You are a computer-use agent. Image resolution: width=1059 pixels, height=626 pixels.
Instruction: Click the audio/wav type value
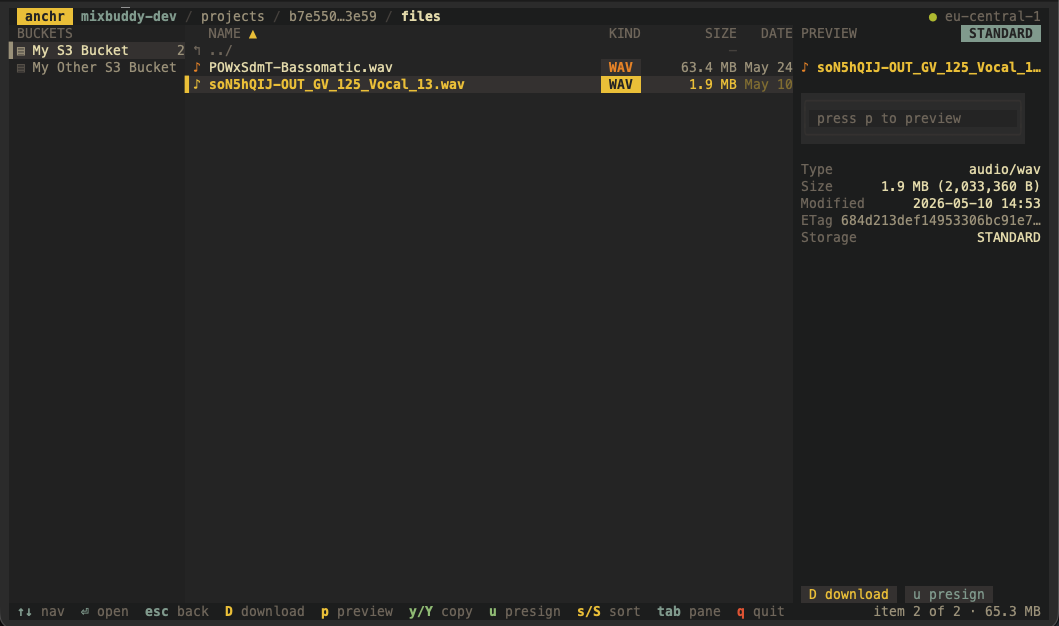1004,169
